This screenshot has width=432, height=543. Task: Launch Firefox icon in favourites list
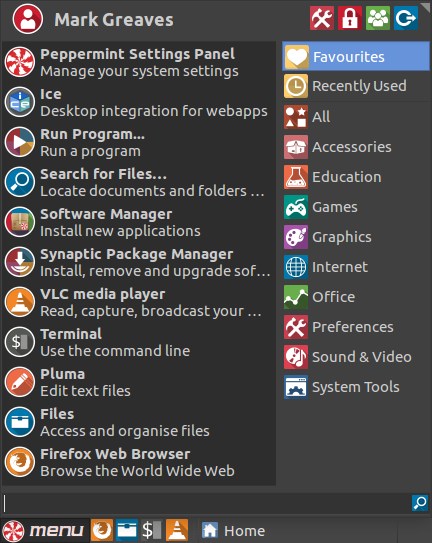[x=20, y=462]
